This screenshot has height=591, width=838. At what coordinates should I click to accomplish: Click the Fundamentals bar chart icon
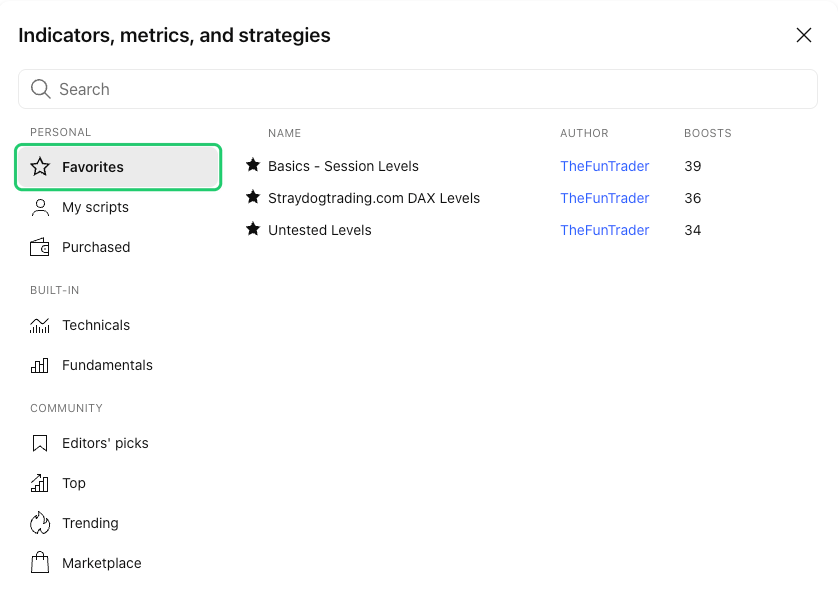point(40,366)
